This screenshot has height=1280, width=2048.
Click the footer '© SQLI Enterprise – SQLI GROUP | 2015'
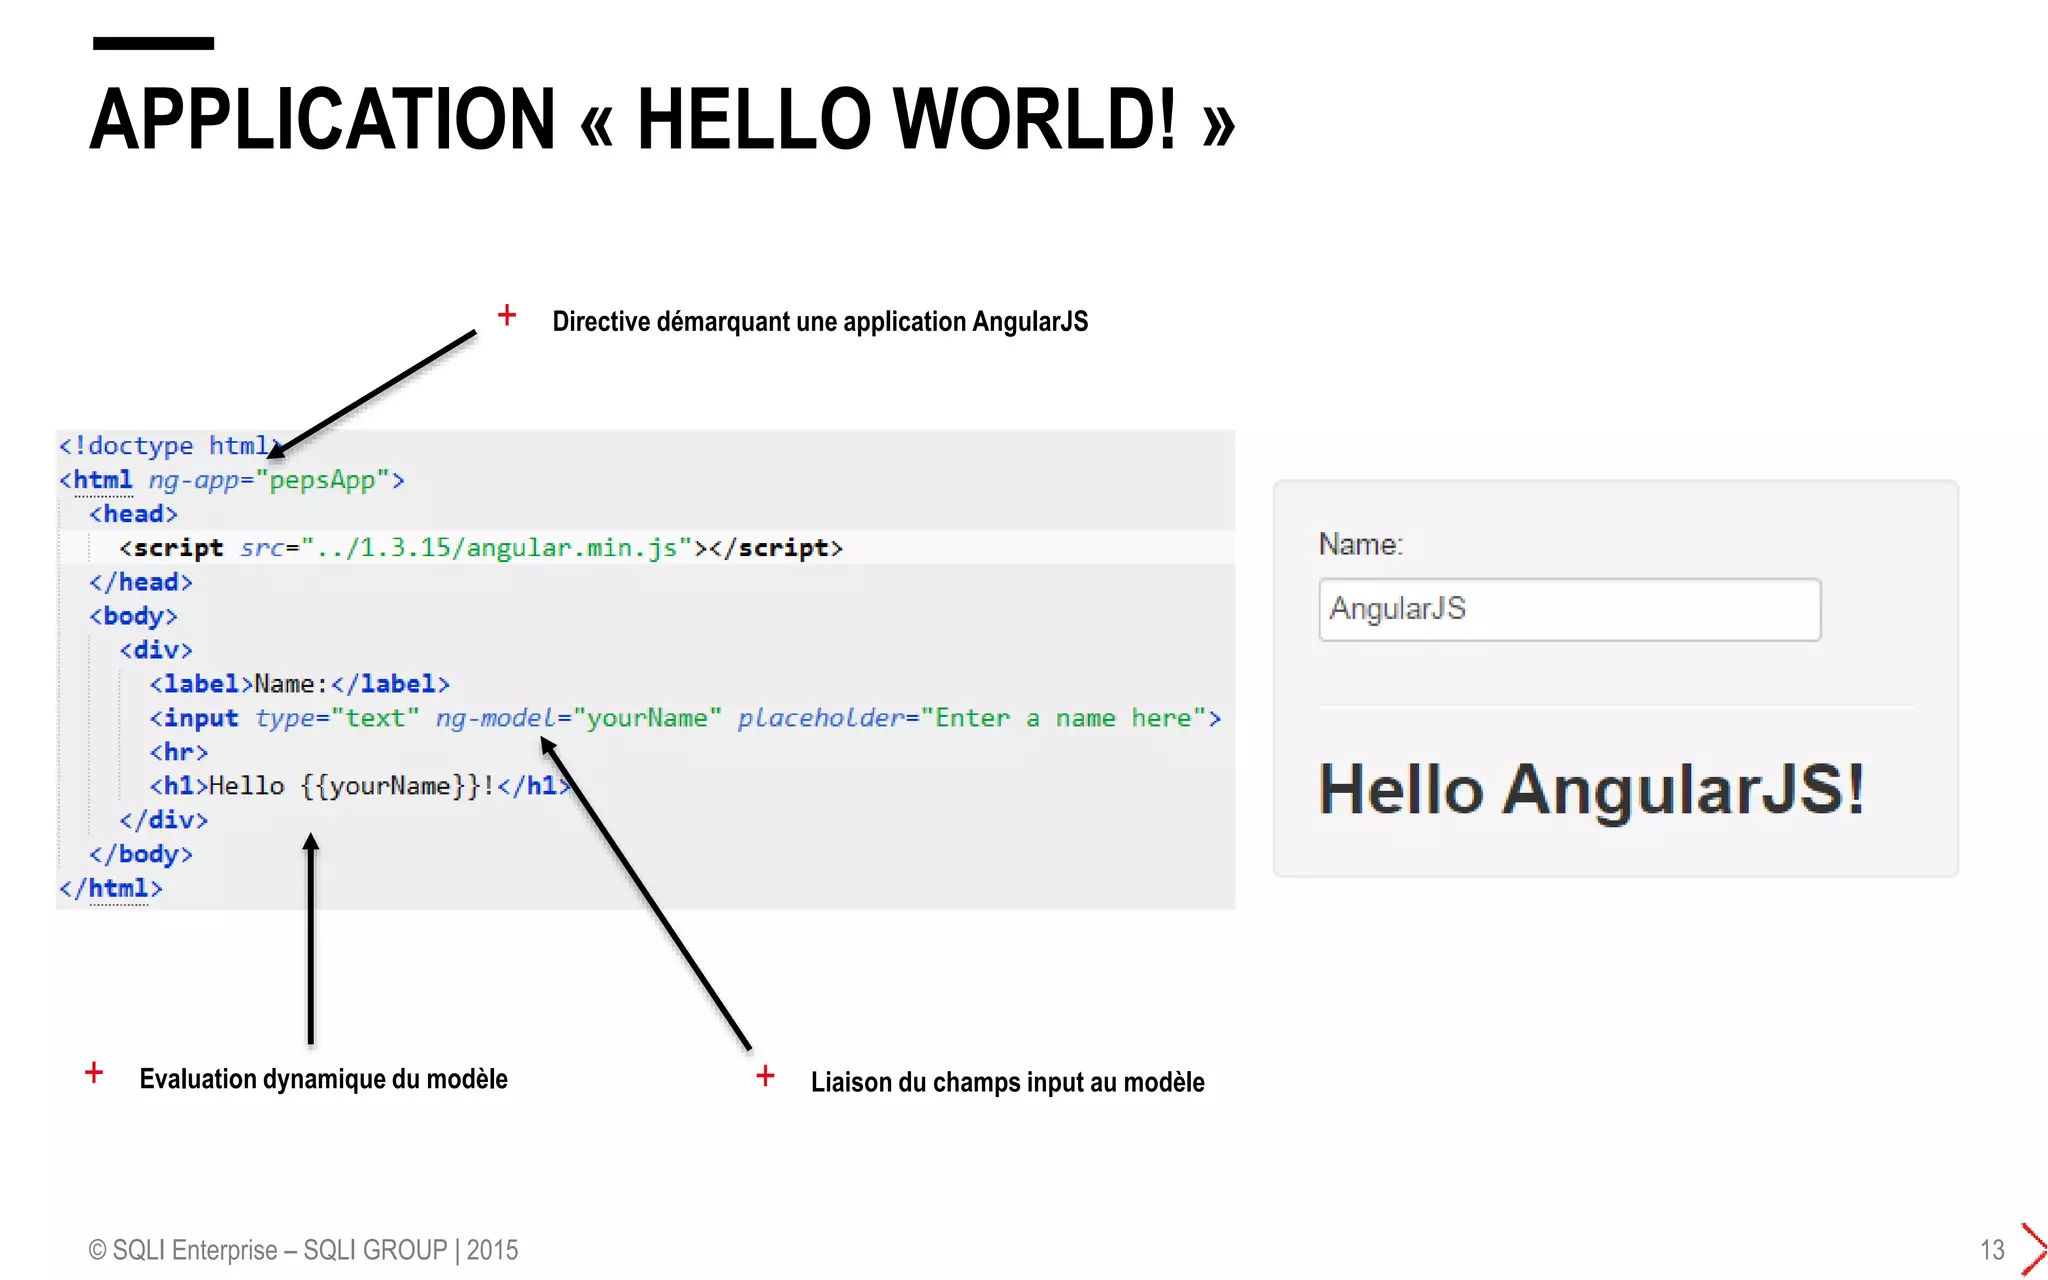point(303,1250)
